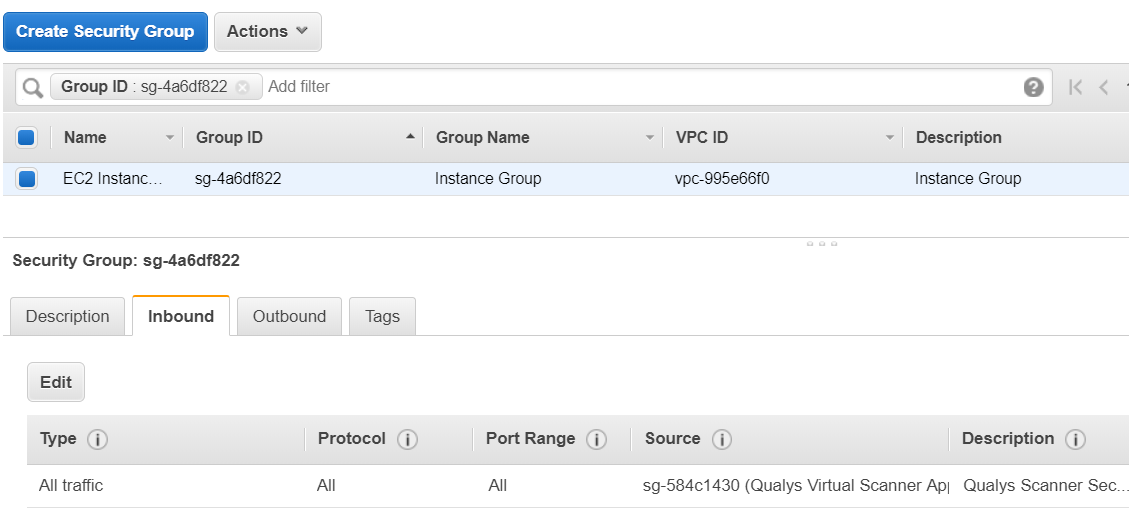
Task: Select the vpc-995e66f0 cell
Action: 722,179
